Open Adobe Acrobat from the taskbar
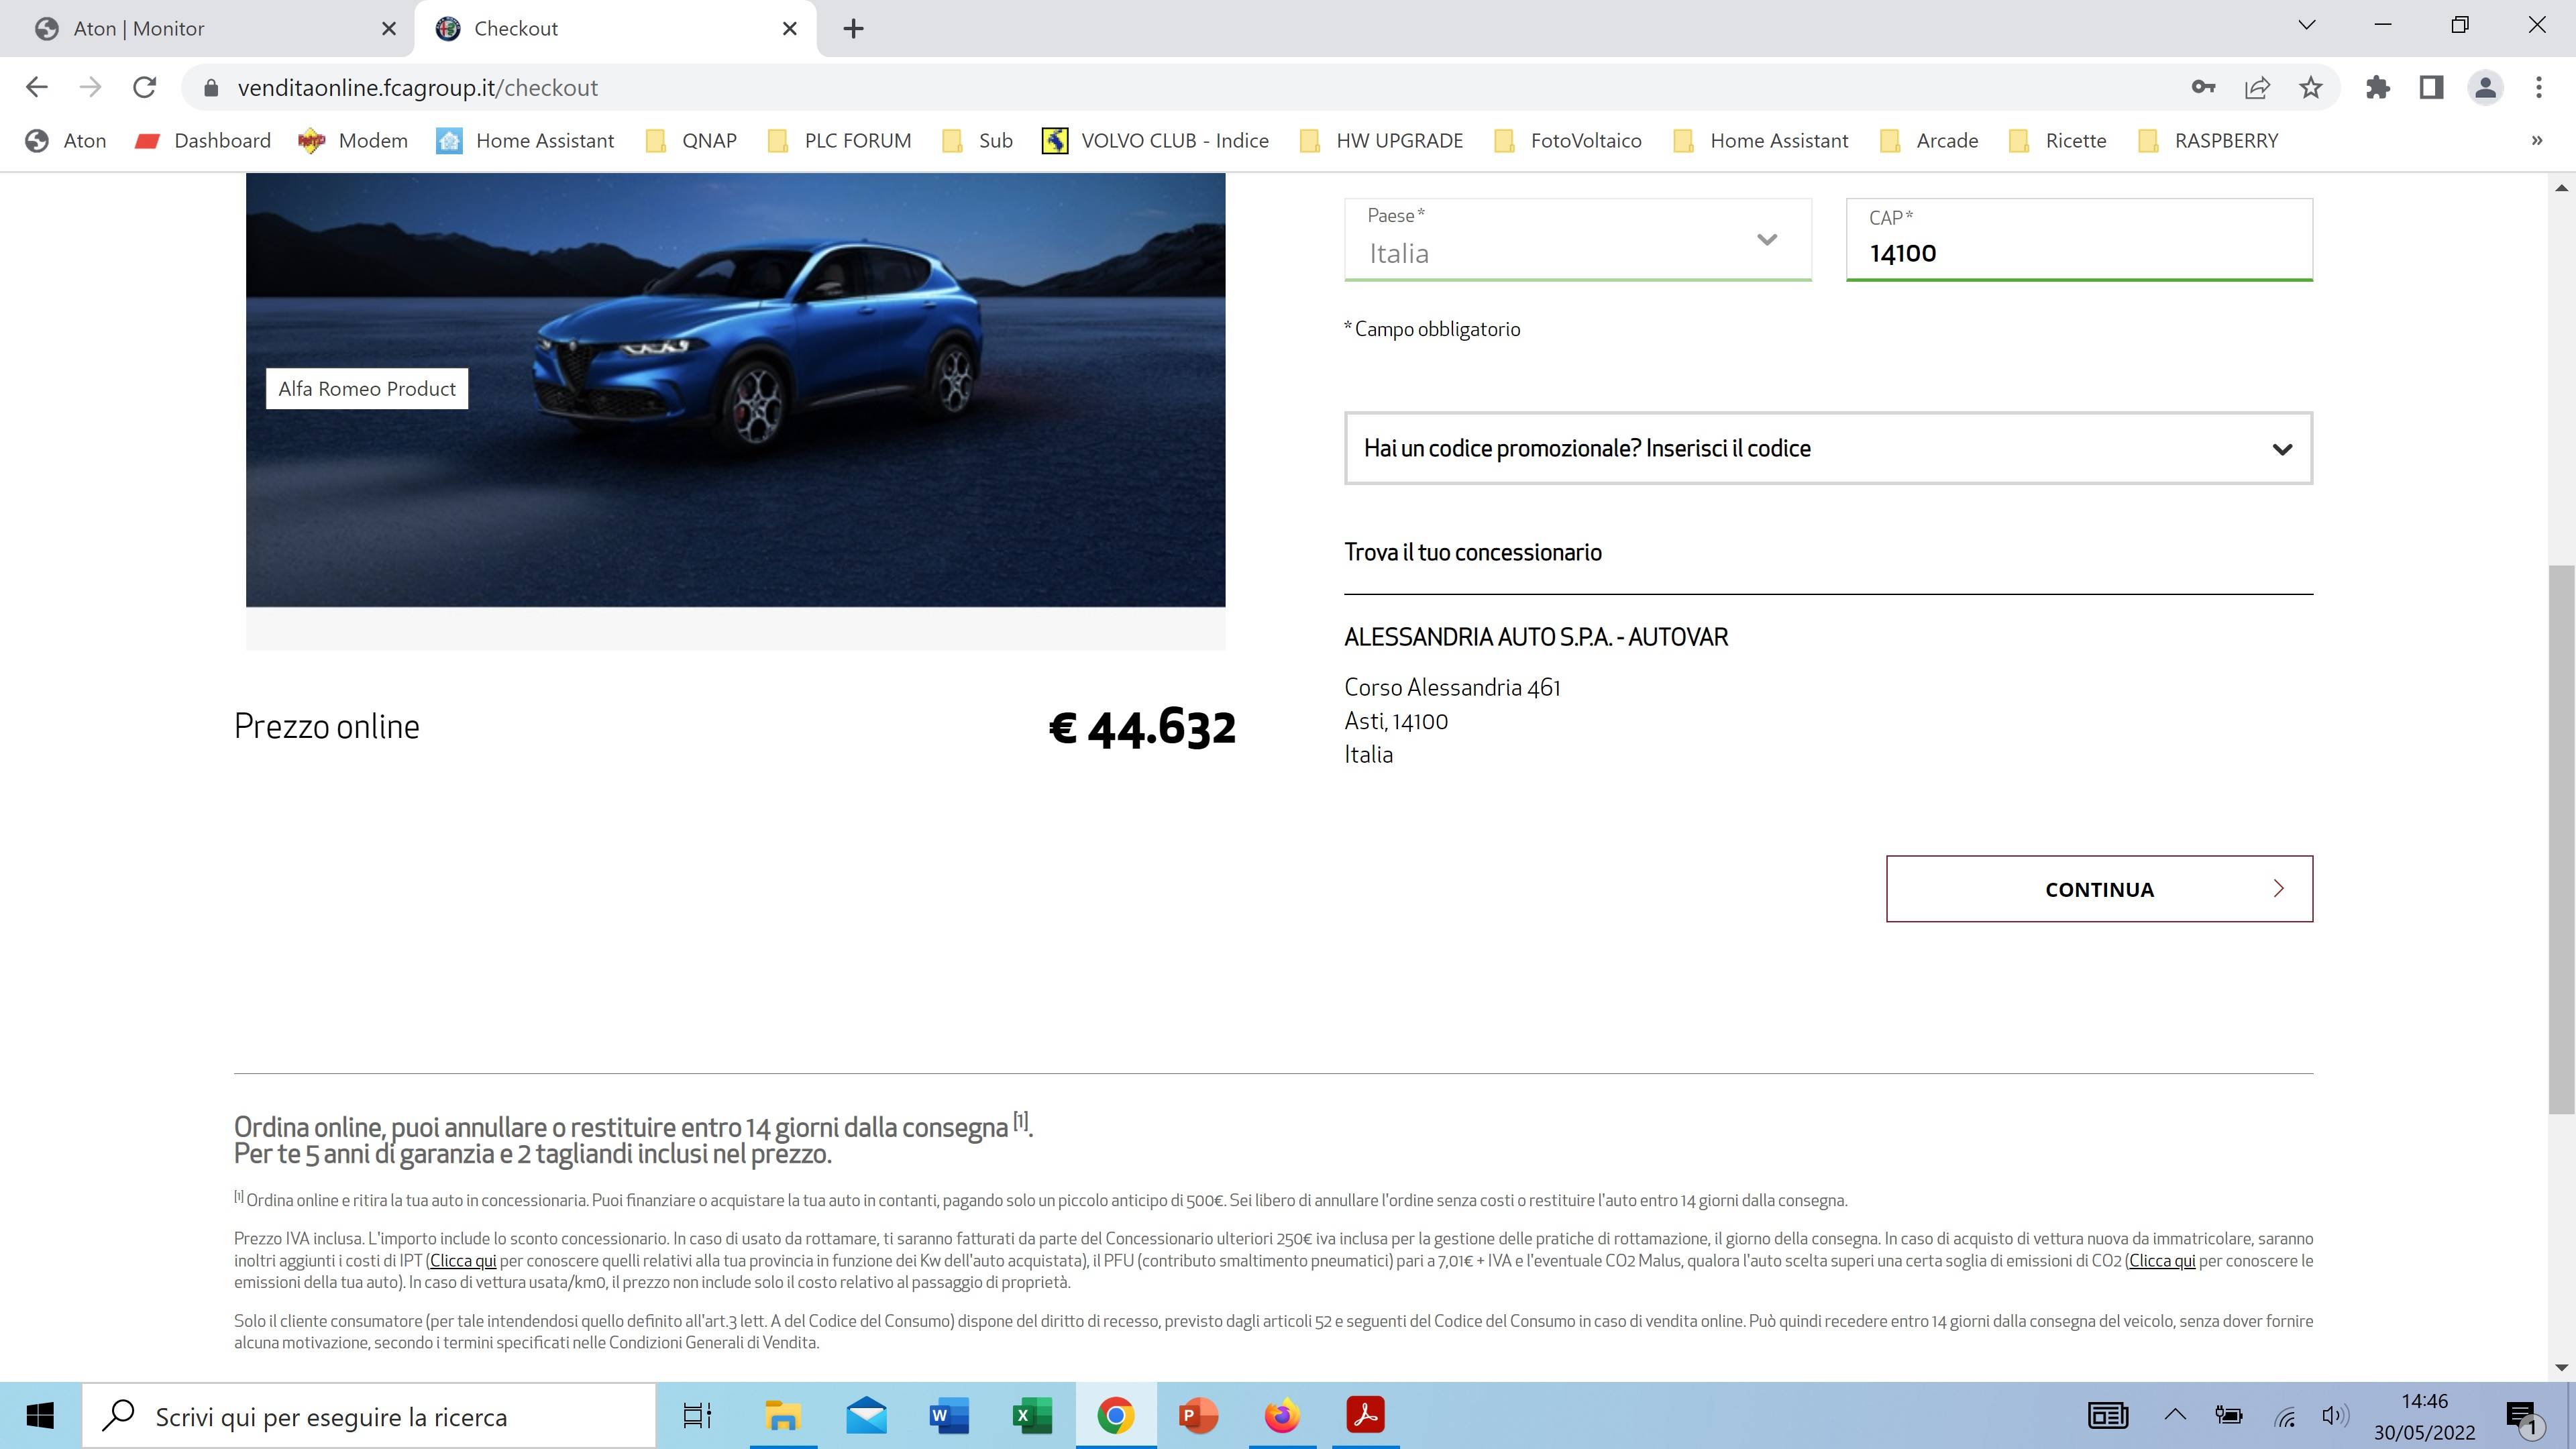Viewport: 2576px width, 1449px height. point(1365,1416)
